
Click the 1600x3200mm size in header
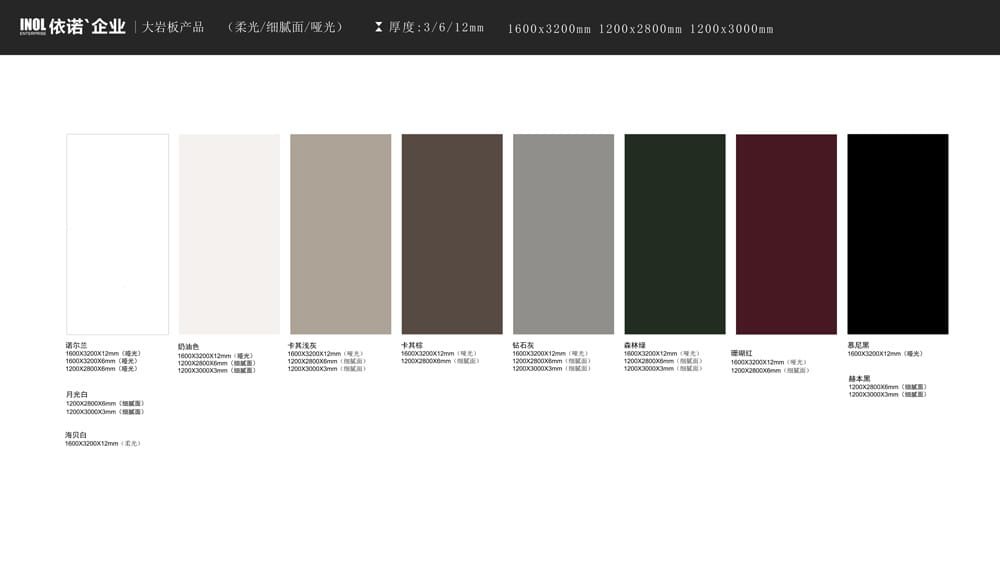click(x=549, y=29)
